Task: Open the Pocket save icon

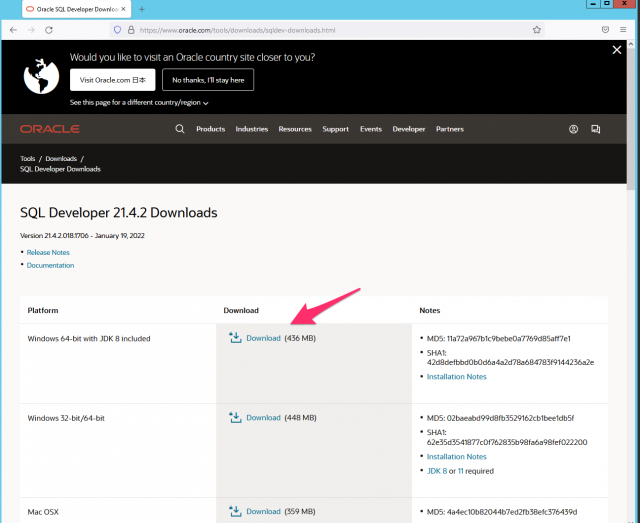Action: coord(605,30)
